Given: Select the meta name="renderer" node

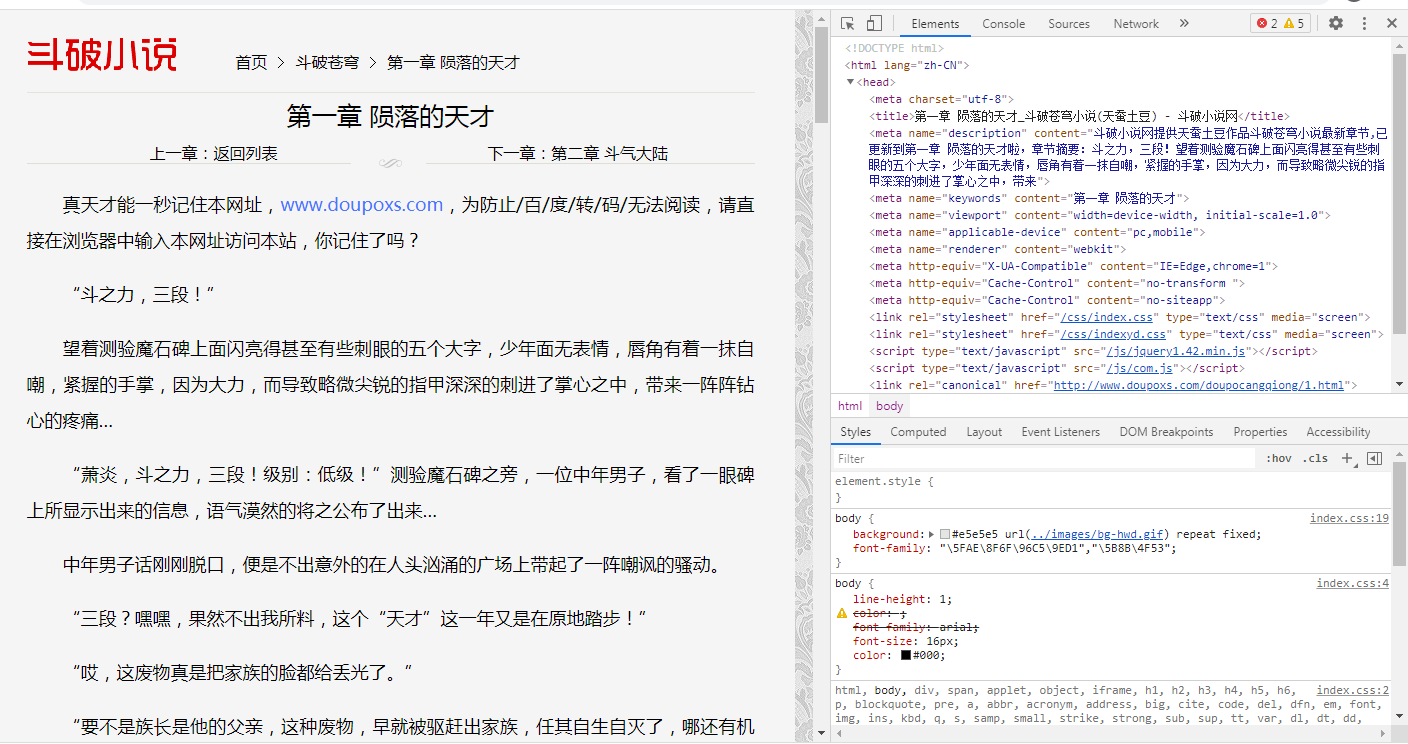Looking at the screenshot, I should 997,250.
